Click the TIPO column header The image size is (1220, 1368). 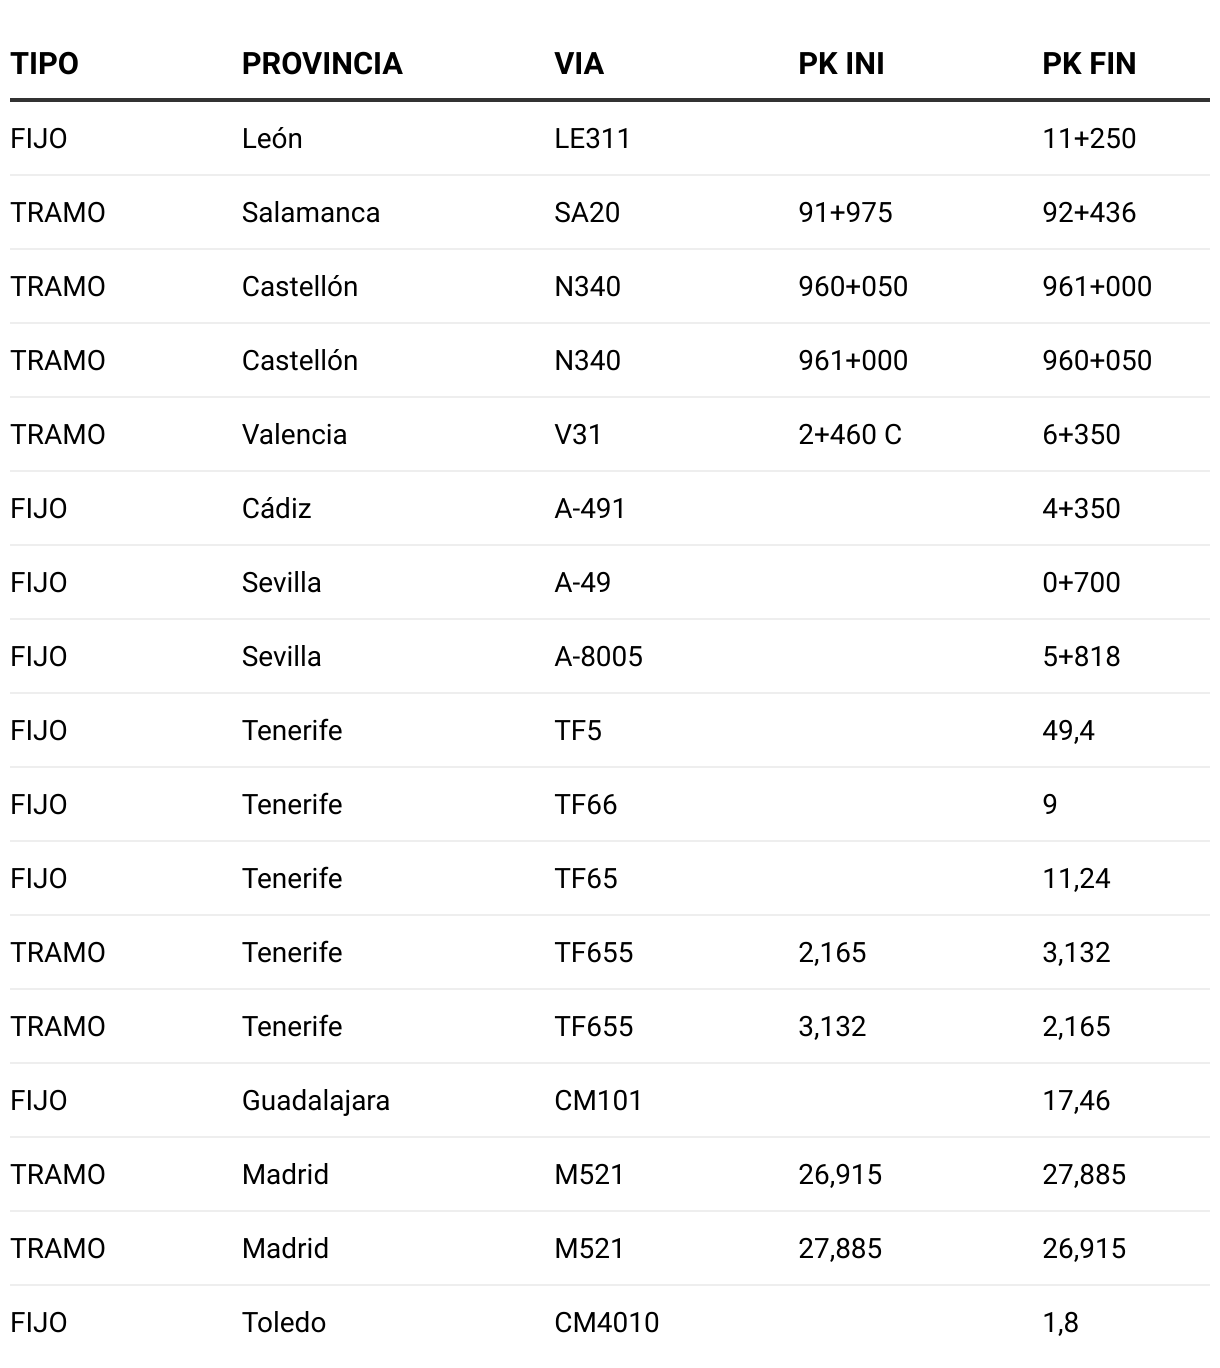44,64
